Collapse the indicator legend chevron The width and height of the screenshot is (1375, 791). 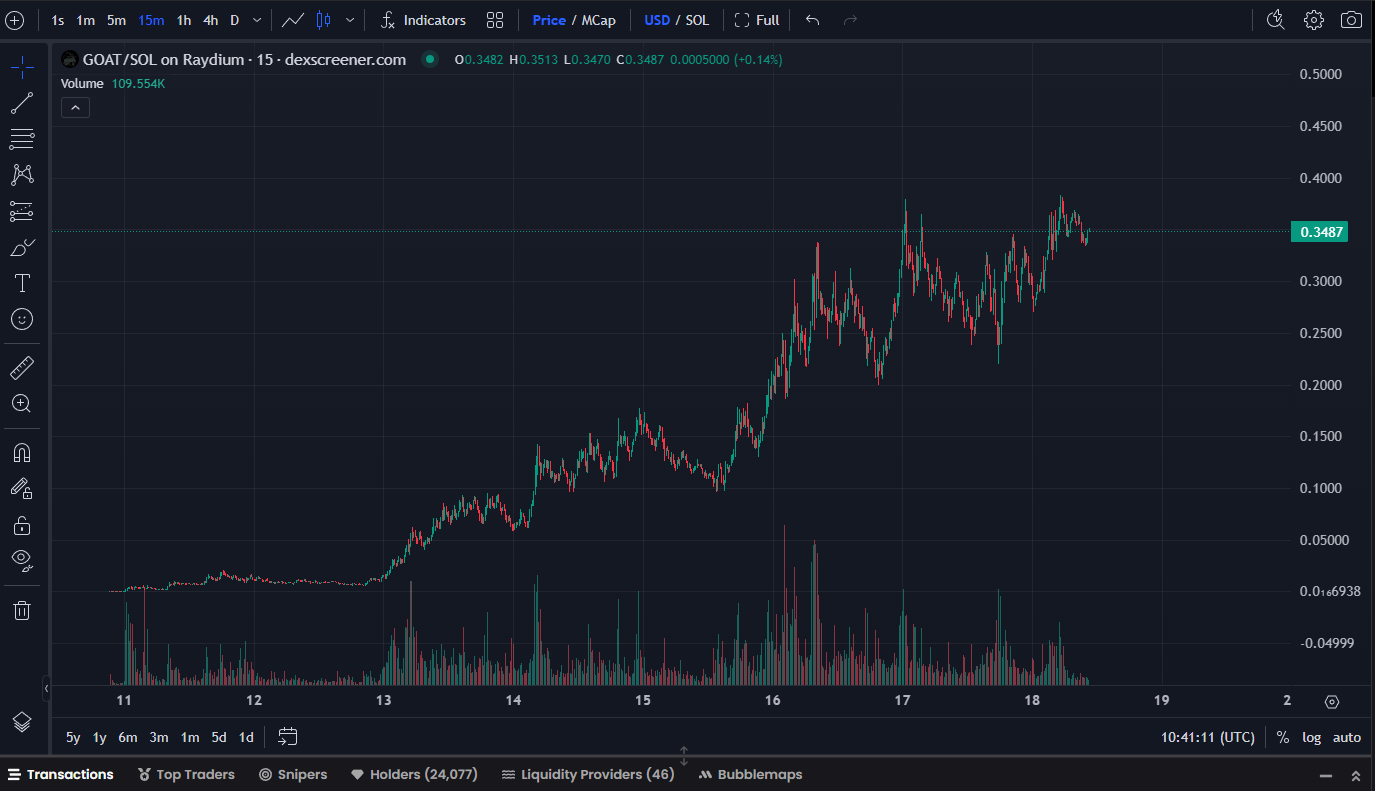coord(76,107)
